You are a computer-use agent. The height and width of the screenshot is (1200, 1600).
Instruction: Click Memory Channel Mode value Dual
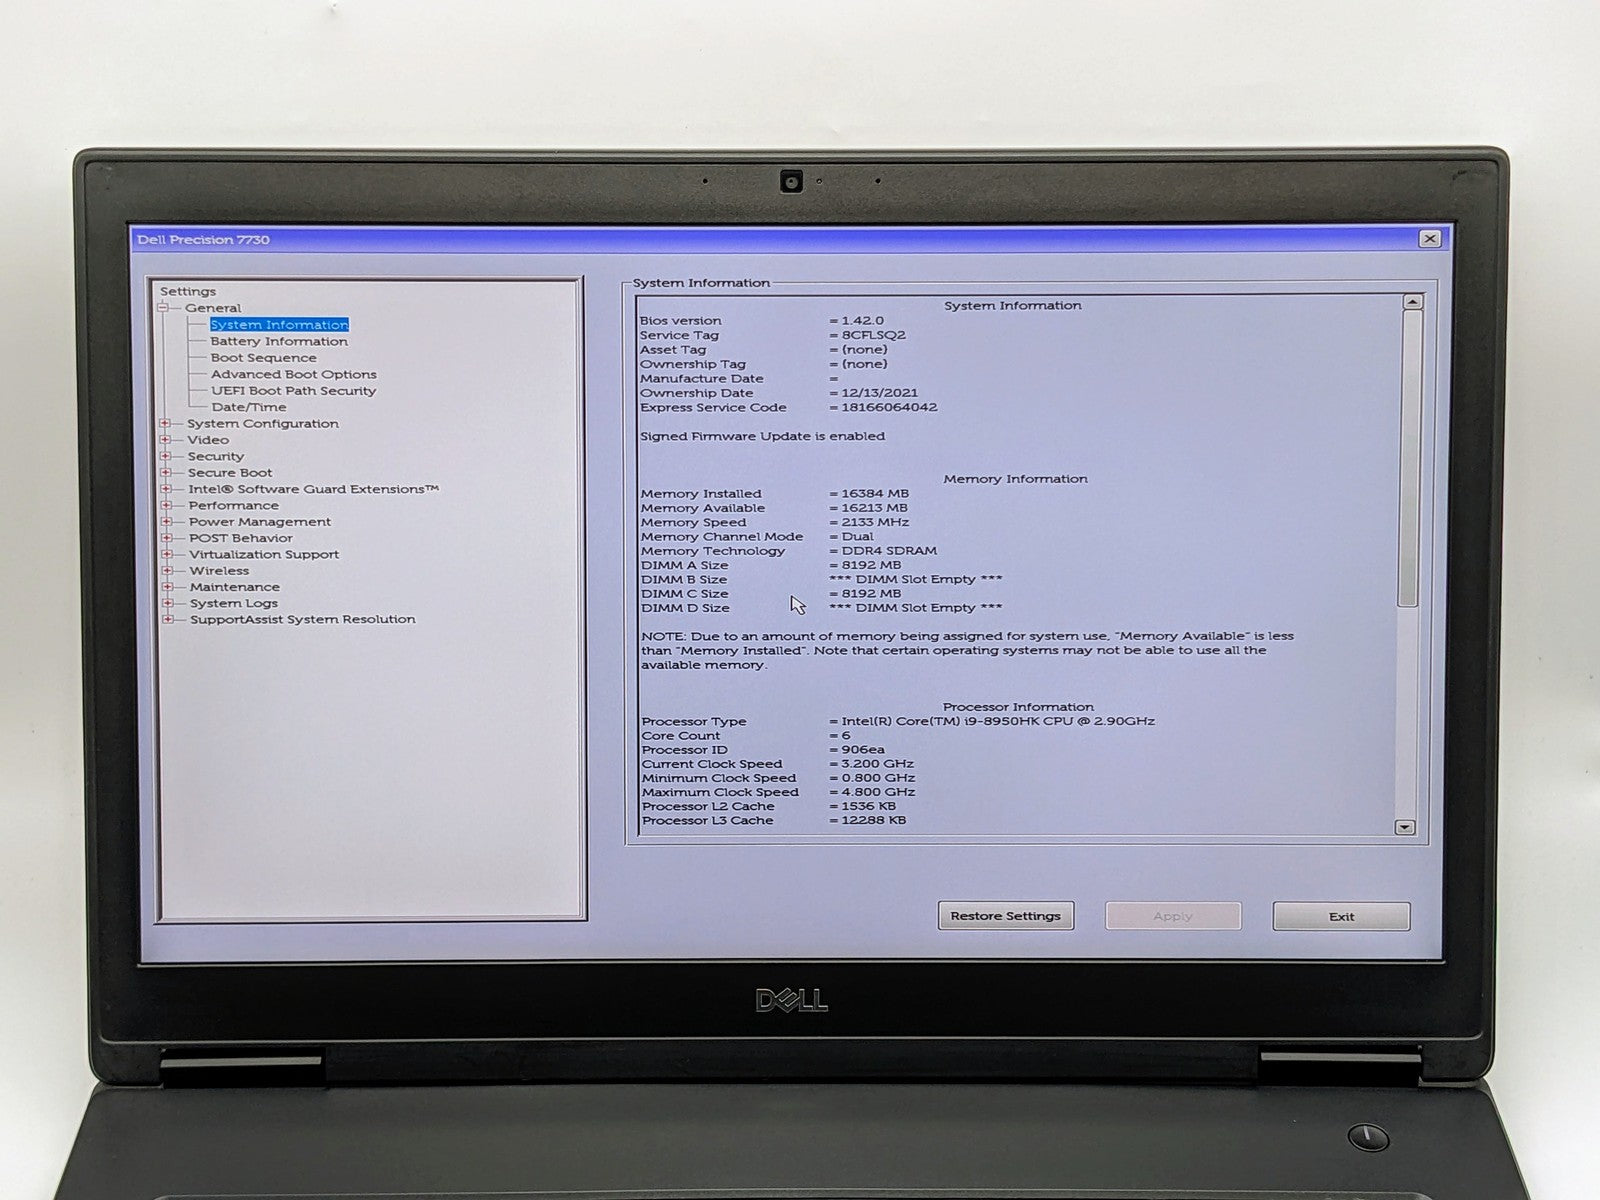(x=858, y=537)
